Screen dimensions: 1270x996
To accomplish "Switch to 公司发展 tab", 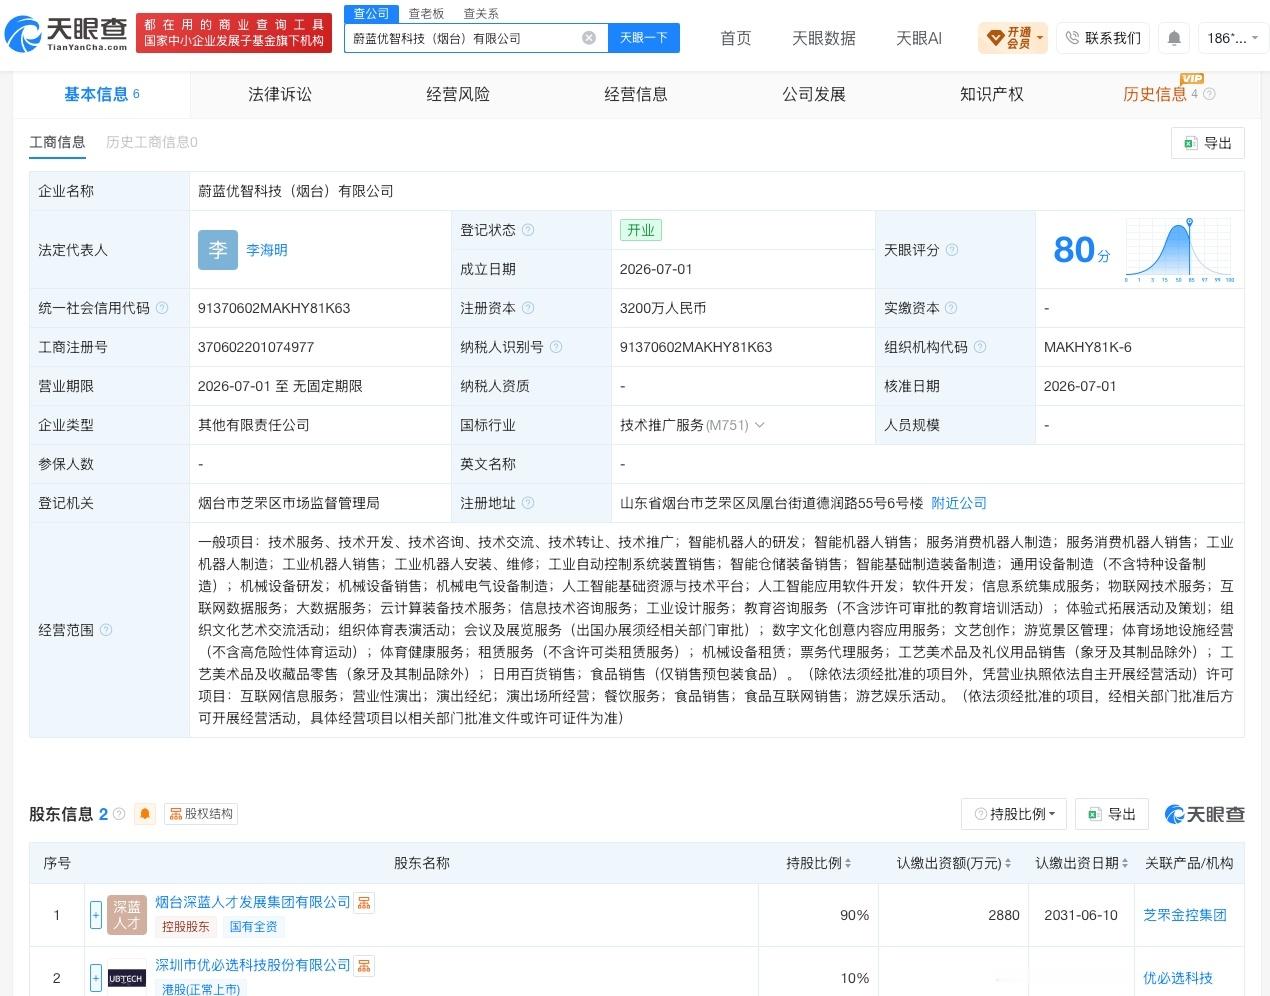I will (813, 94).
